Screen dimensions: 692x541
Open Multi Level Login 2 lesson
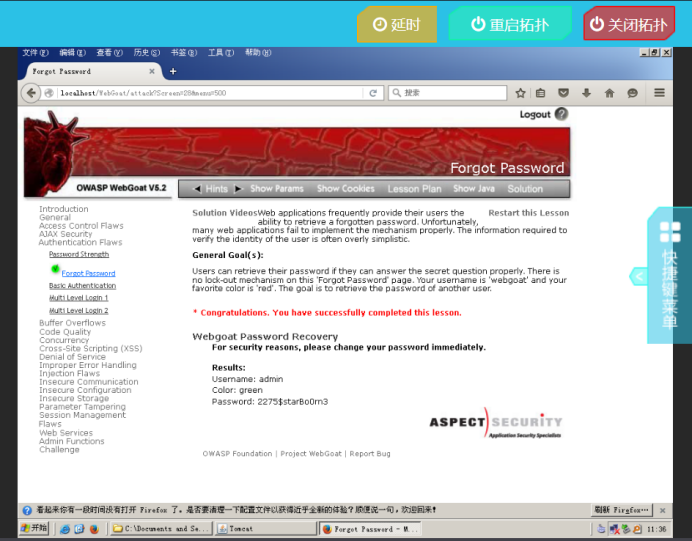point(79,311)
